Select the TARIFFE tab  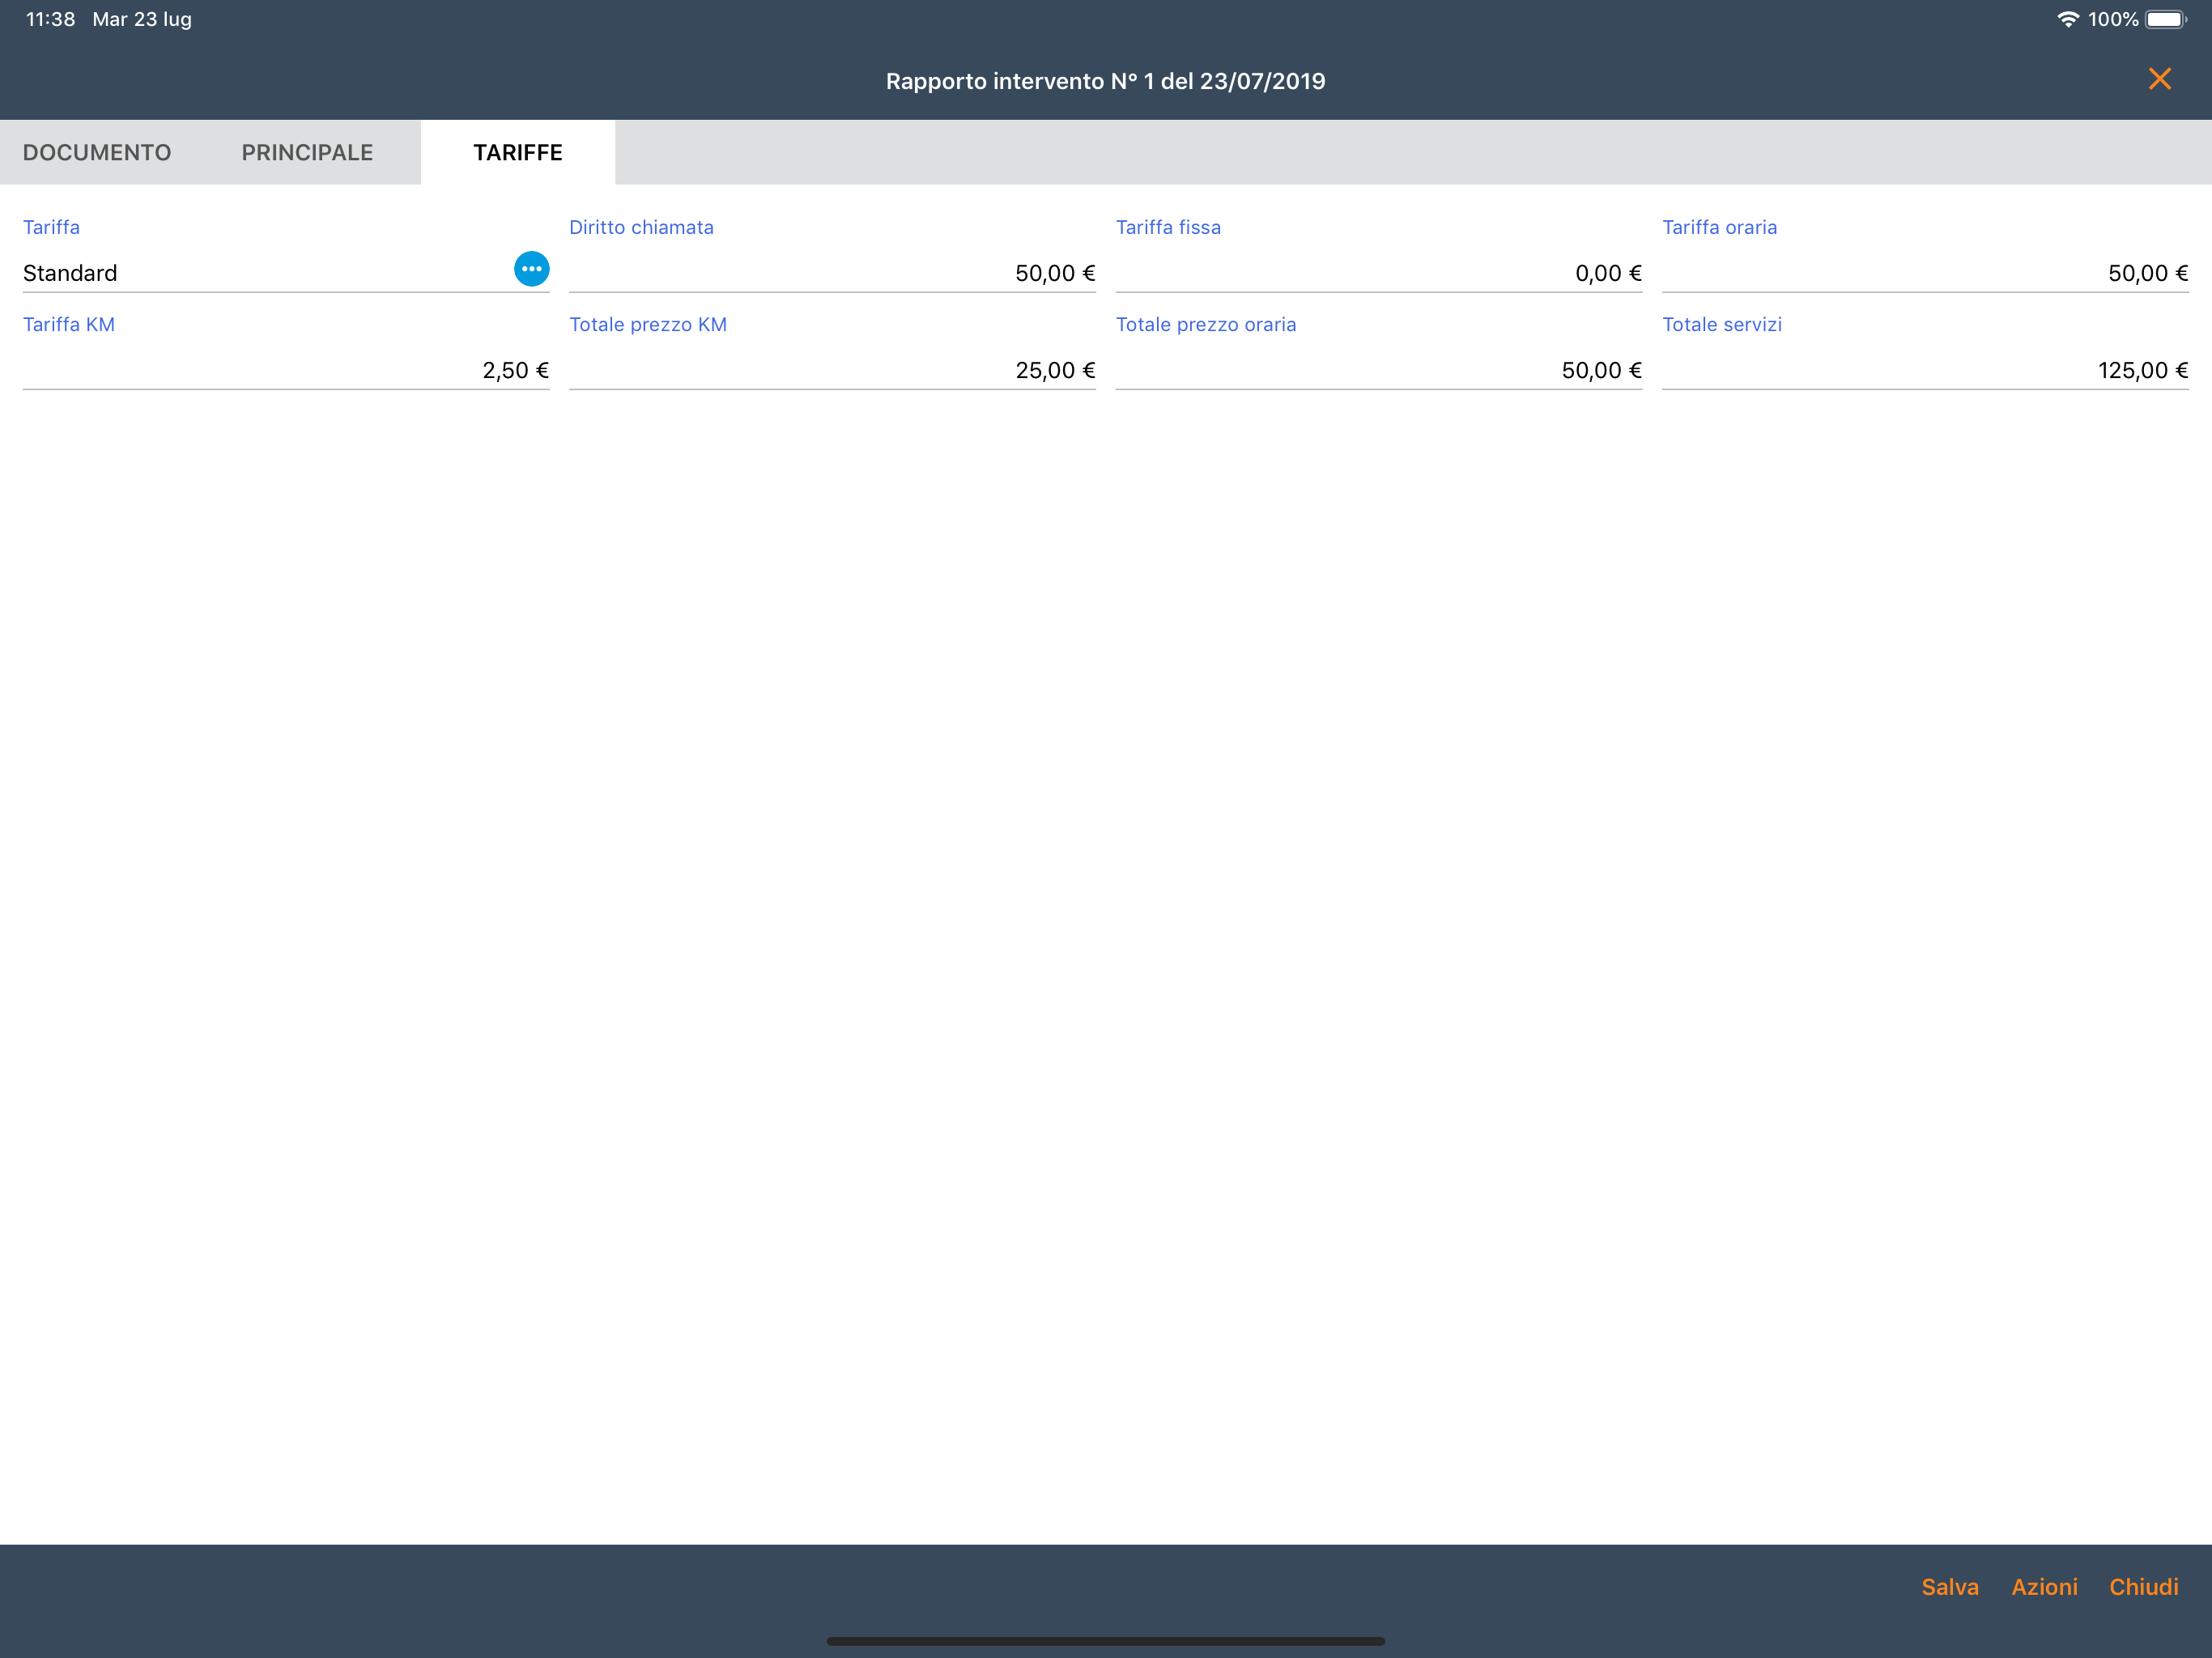coord(517,152)
